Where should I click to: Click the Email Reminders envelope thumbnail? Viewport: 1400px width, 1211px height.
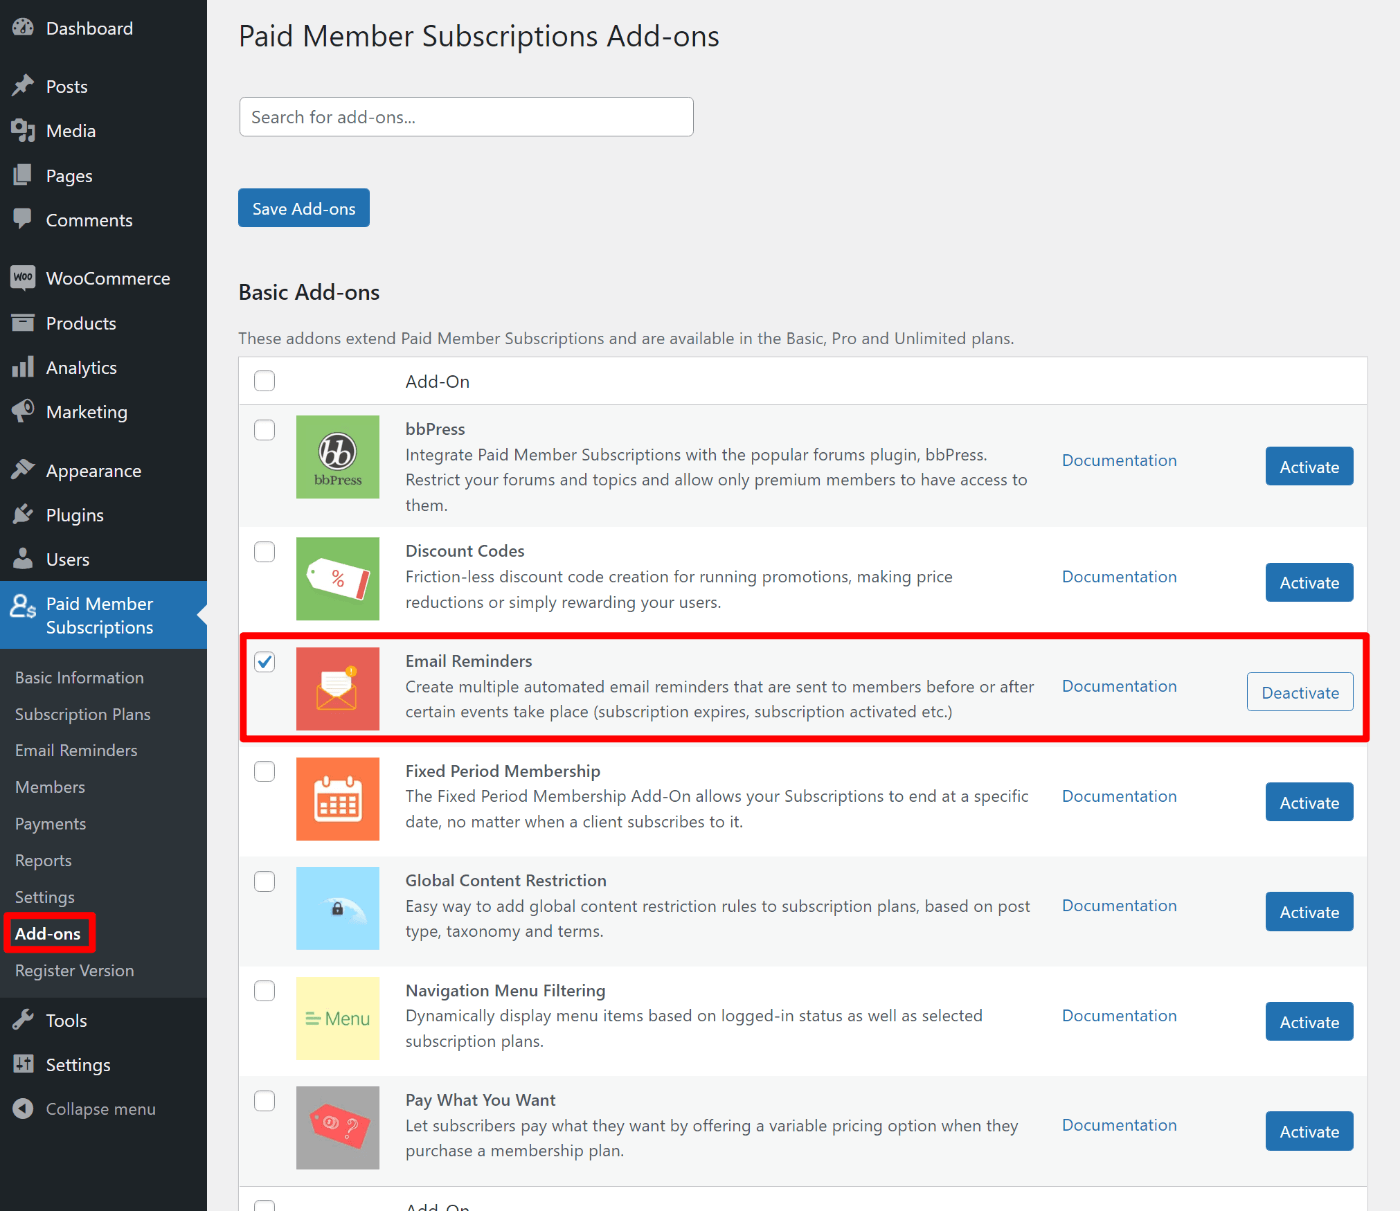tap(338, 689)
